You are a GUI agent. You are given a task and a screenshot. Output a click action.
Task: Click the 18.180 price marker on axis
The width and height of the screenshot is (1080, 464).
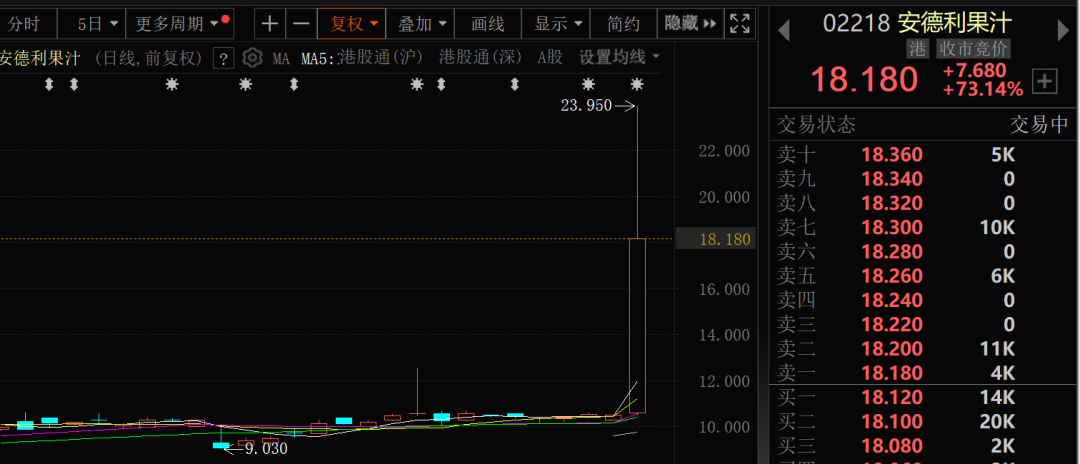[714, 239]
